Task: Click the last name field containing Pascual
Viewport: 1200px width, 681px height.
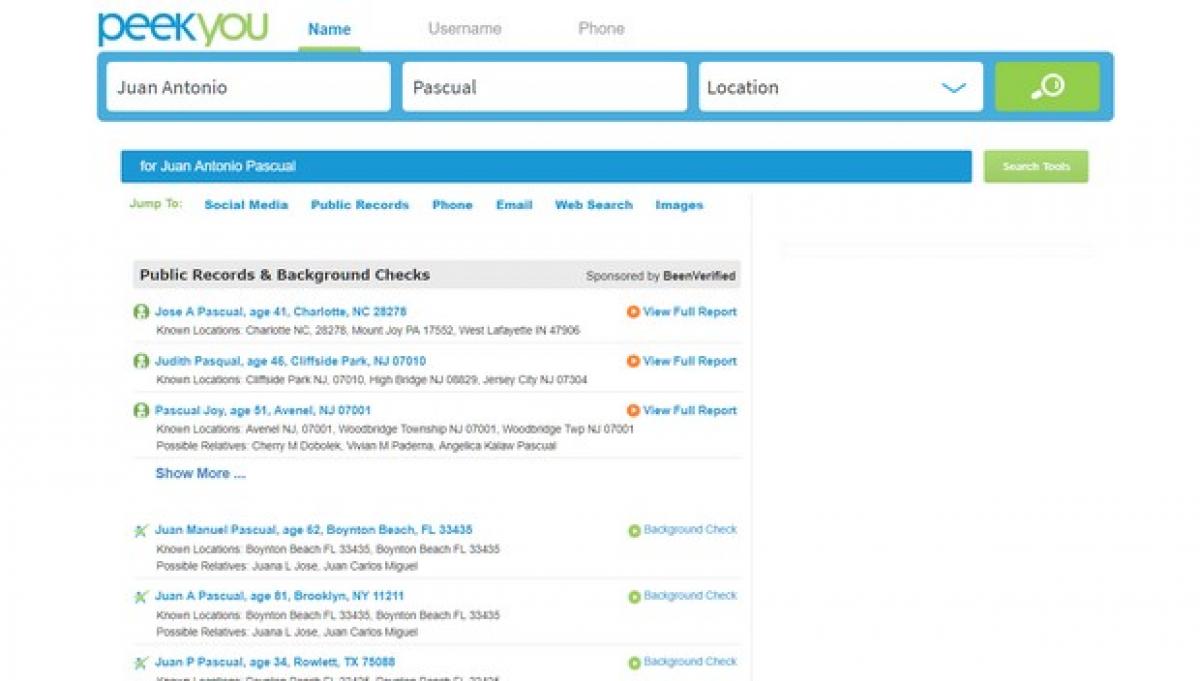Action: pos(544,87)
